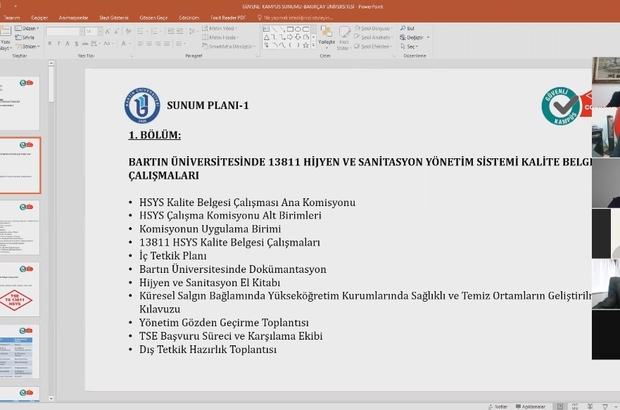
Task: Select the rectangle shape
Action: pos(290,29)
